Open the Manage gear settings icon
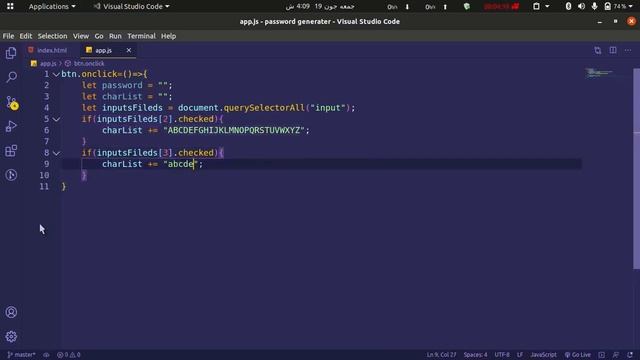Viewport: 640px width, 360px height. [x=11, y=336]
